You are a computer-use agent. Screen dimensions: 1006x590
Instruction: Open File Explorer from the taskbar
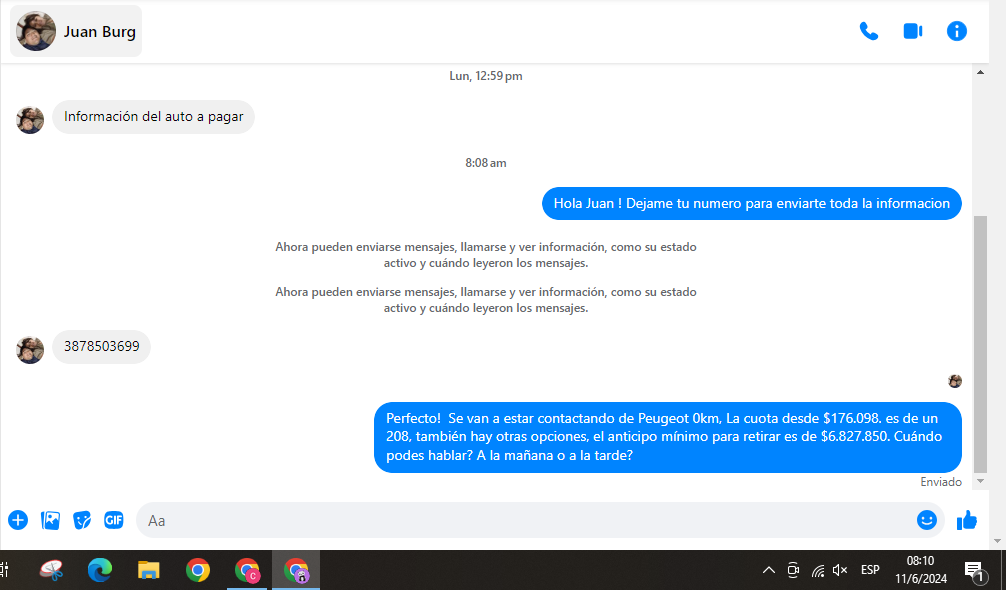(149, 570)
